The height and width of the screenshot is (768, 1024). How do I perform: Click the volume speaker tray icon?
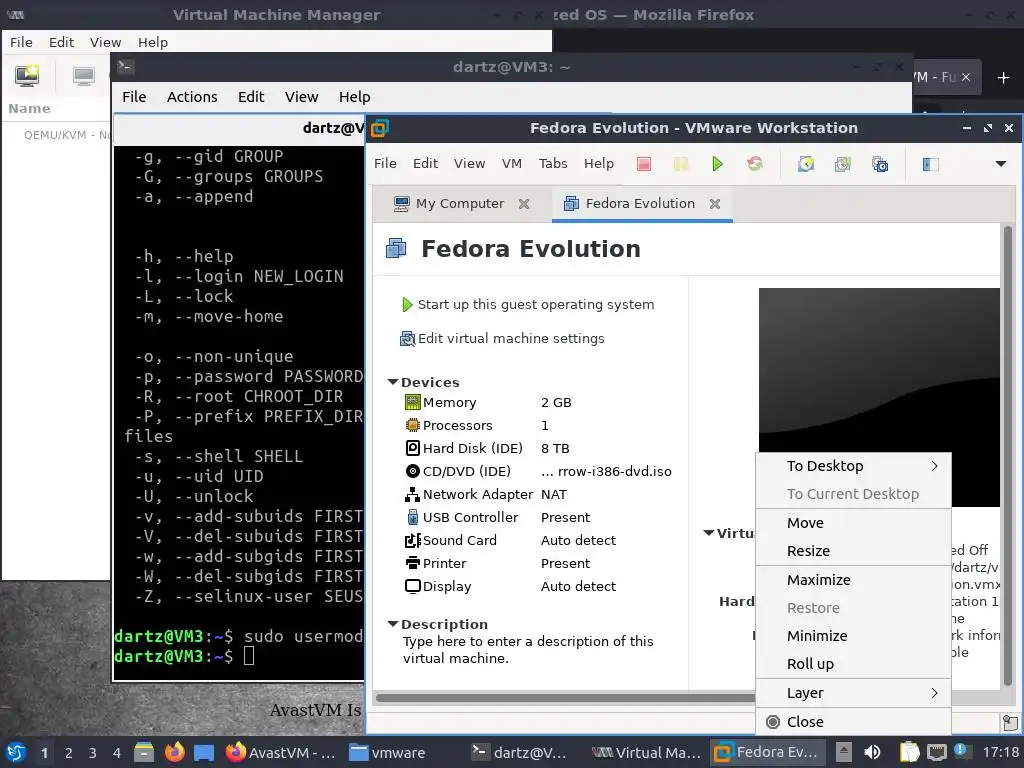pyautogui.click(x=872, y=752)
